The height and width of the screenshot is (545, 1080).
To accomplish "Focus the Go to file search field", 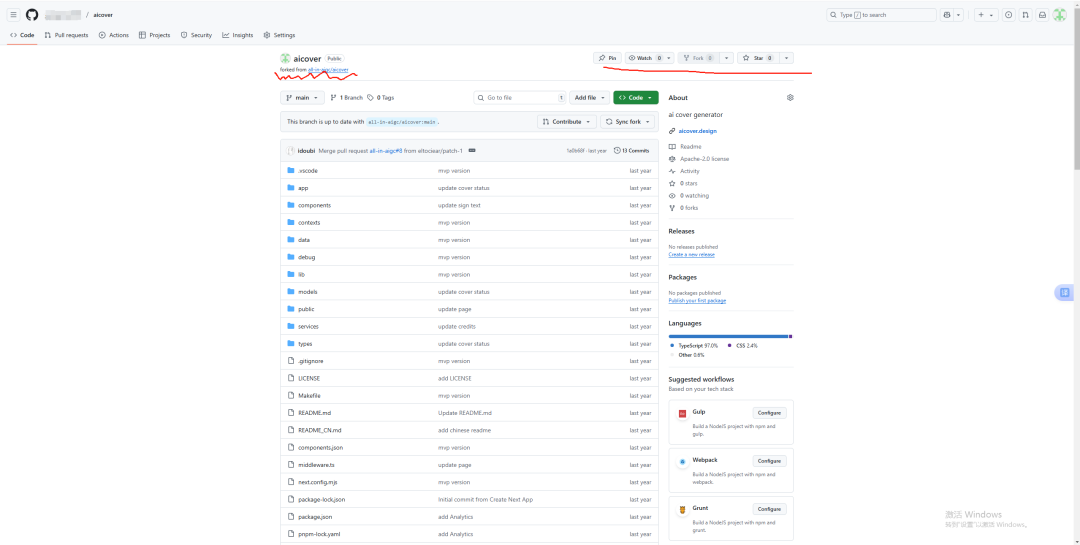I will [x=521, y=98].
